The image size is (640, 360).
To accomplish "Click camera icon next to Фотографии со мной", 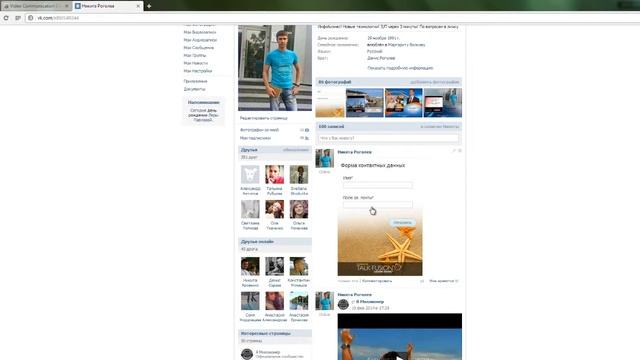I will (307, 130).
